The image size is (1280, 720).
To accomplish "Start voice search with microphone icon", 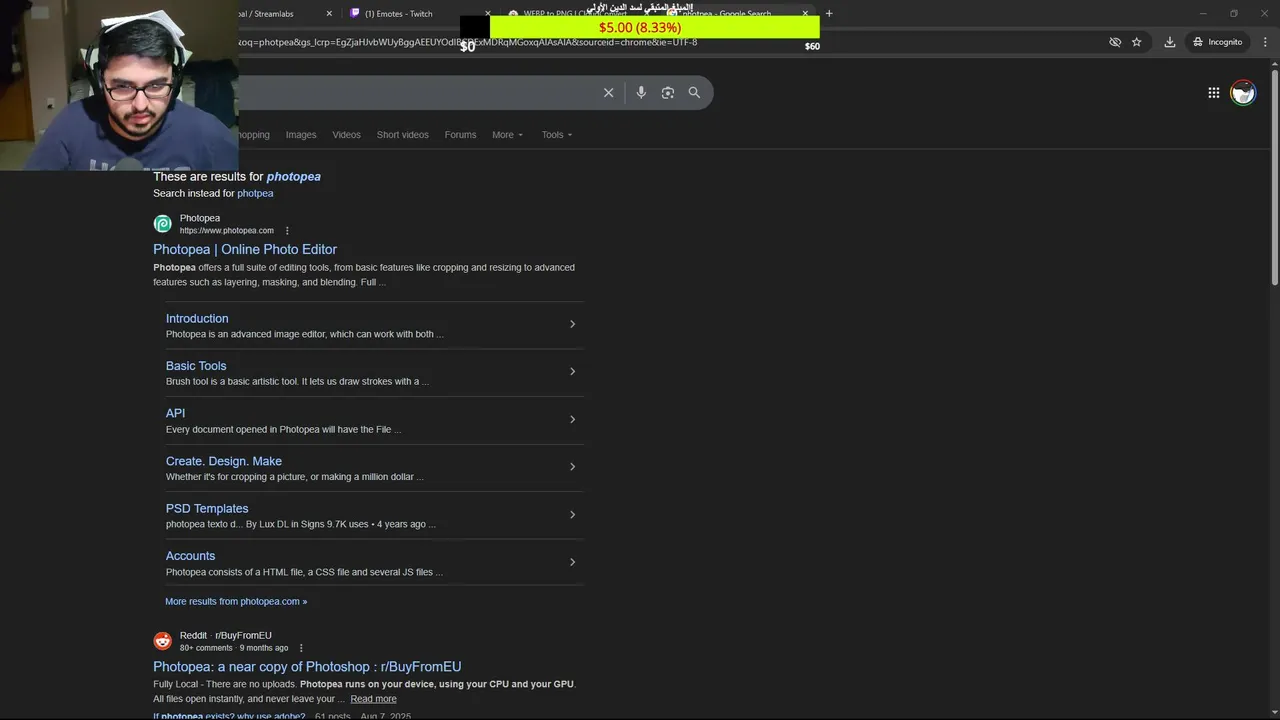I will point(641,93).
